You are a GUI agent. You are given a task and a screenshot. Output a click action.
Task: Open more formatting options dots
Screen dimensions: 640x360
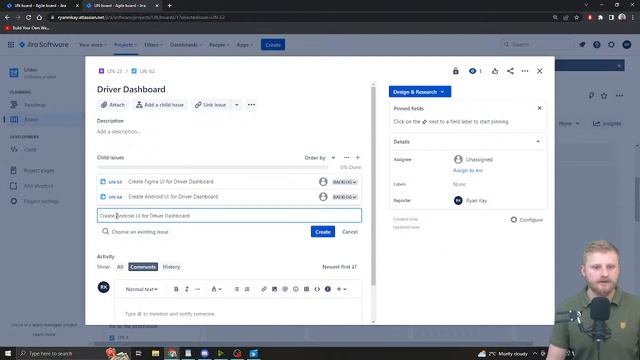pyautogui.click(x=198, y=289)
